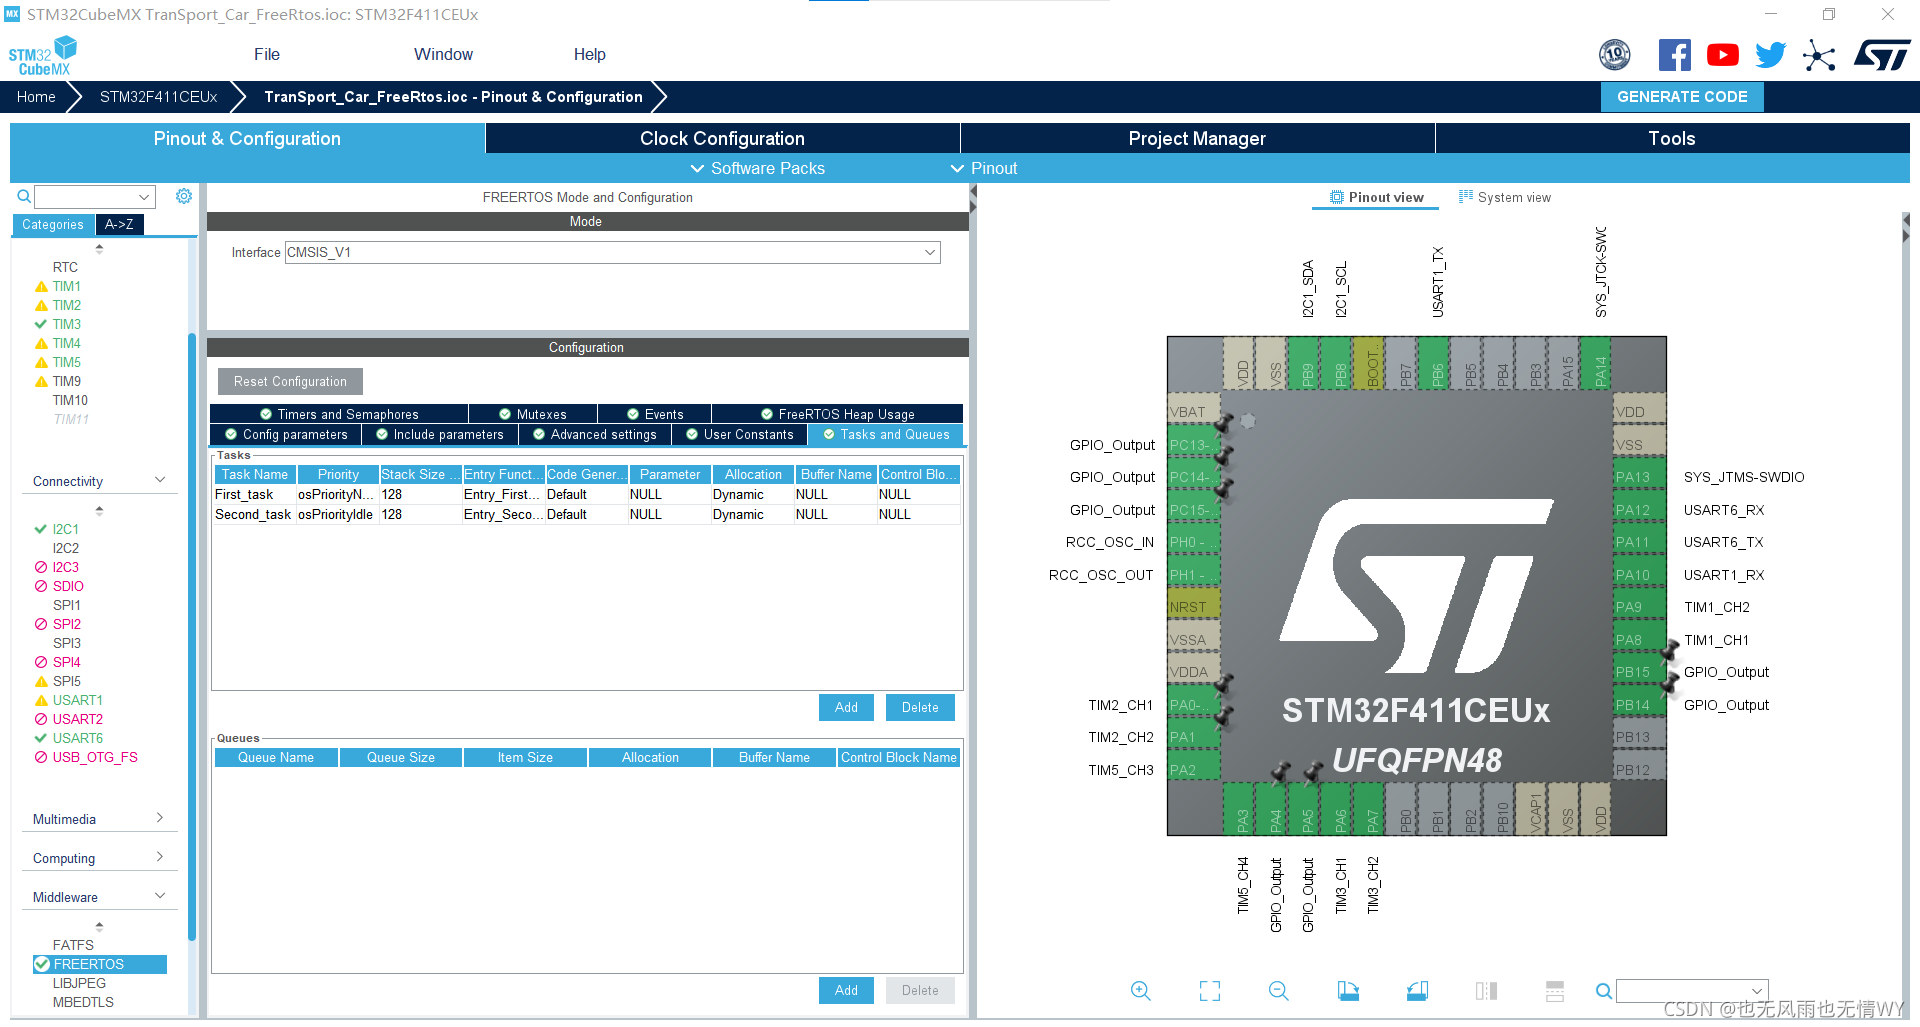The height and width of the screenshot is (1027, 1920).
Task: Click the GENERATE CODE button
Action: click(1682, 97)
